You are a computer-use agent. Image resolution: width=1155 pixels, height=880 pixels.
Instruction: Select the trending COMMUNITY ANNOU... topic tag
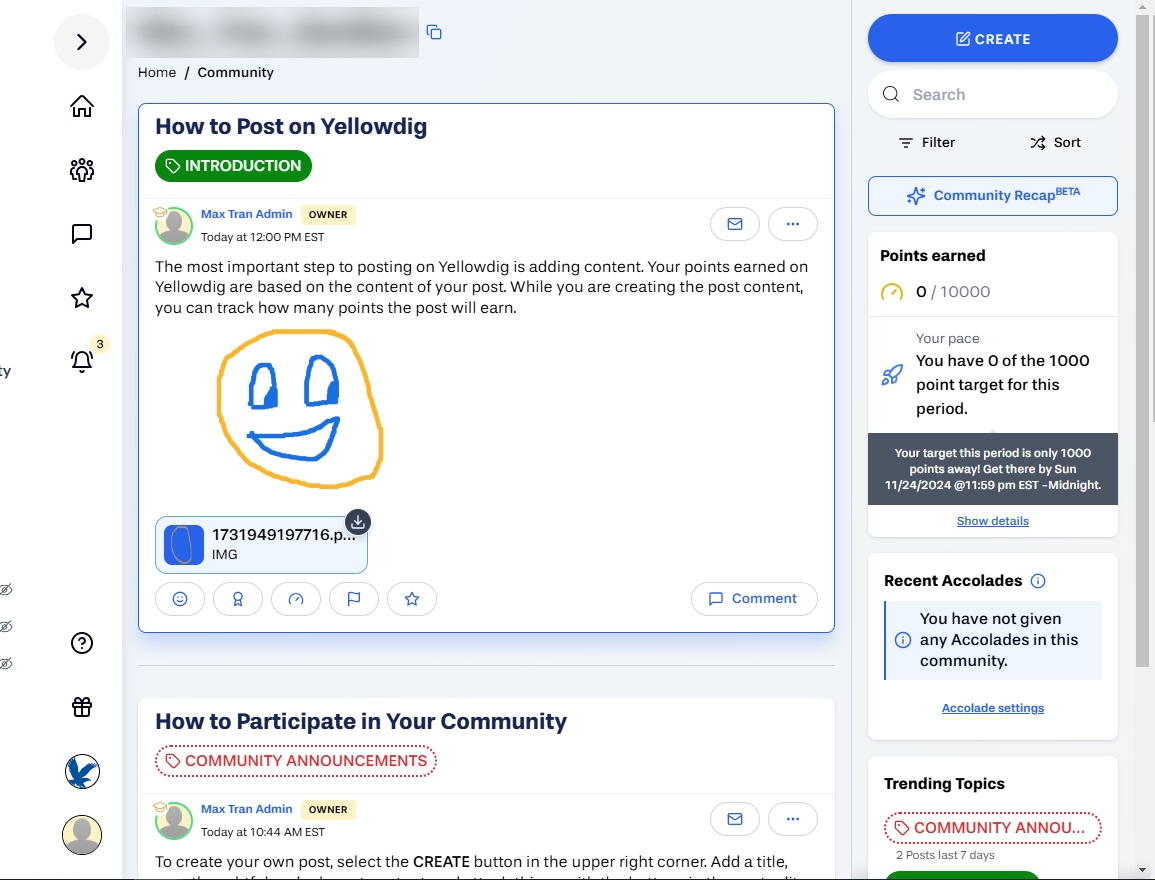[993, 828]
